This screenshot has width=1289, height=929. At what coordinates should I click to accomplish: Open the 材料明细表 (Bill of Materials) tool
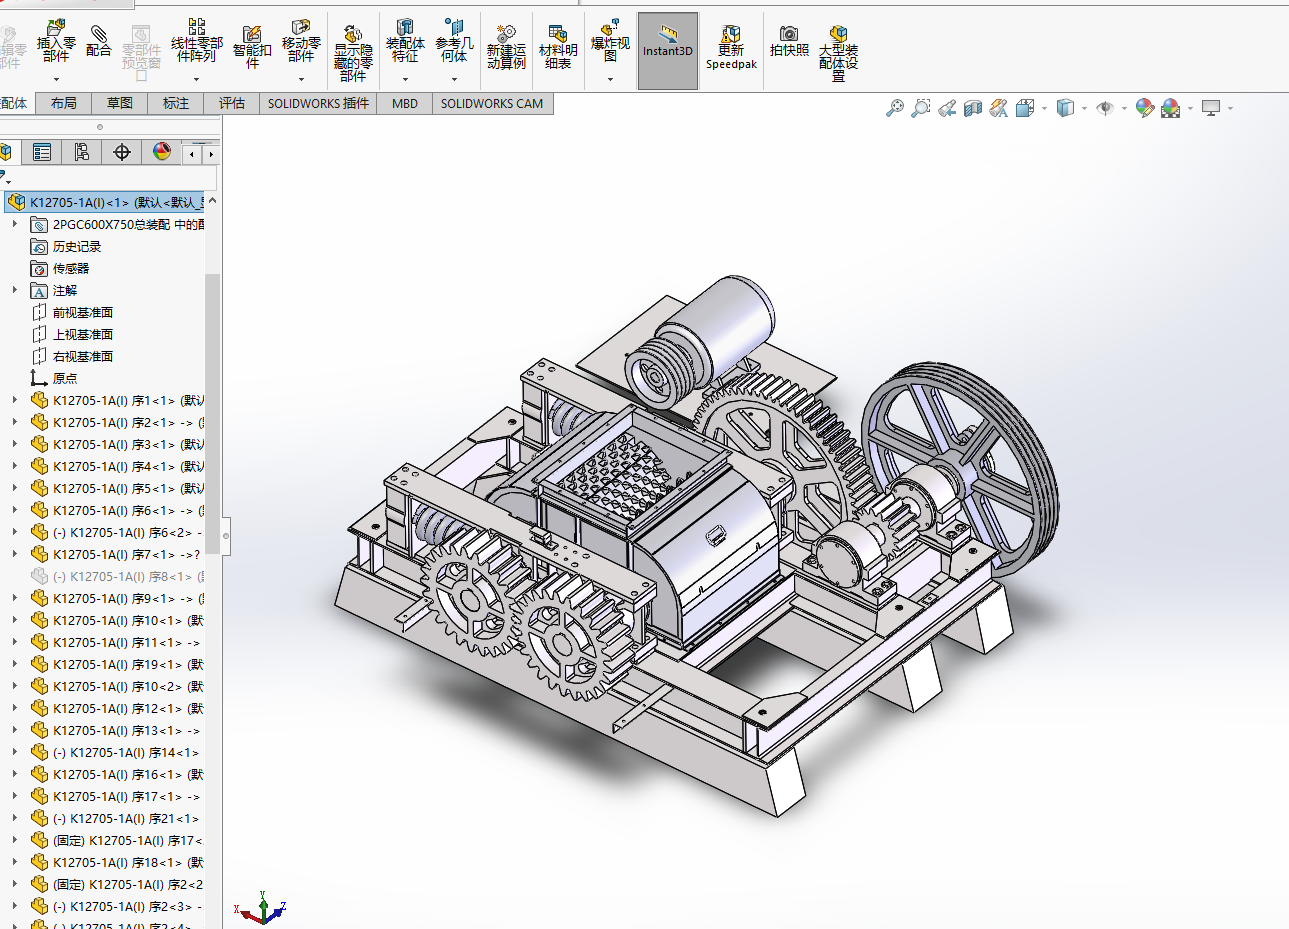pos(558,47)
